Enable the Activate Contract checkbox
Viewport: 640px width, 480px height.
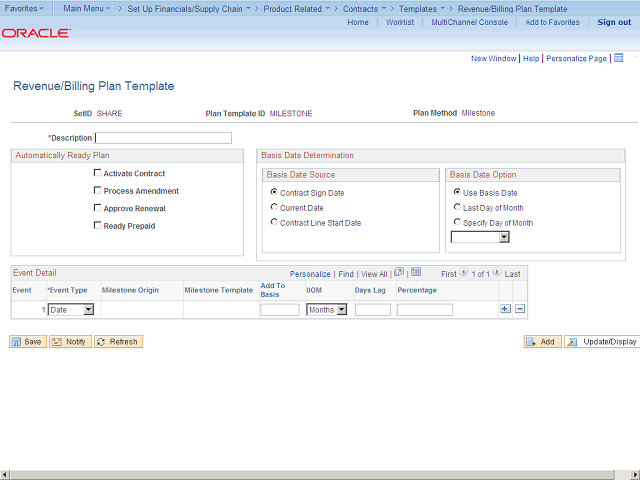tap(98, 173)
